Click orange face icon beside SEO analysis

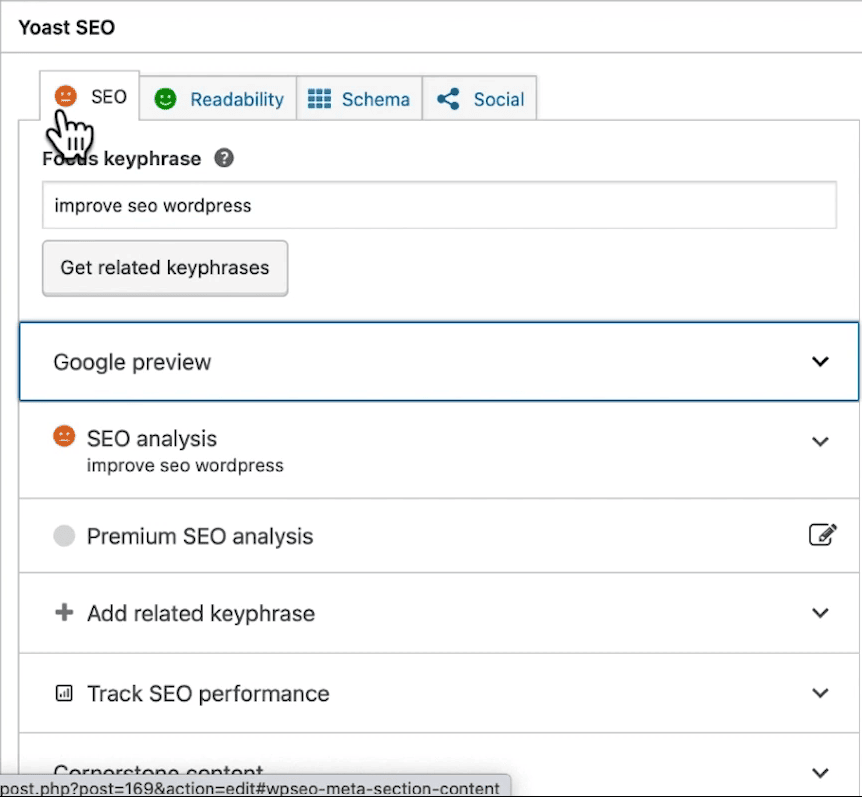[x=64, y=436]
